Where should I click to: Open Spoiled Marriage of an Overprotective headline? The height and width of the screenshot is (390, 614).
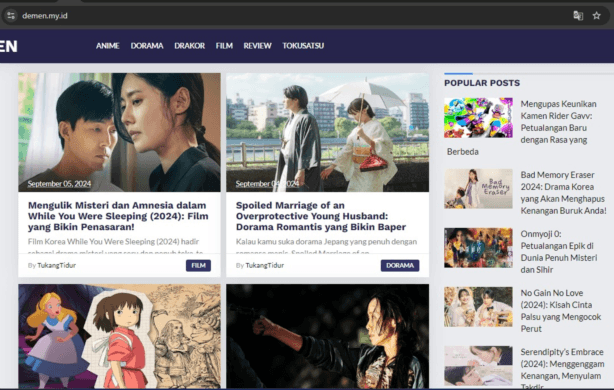point(321,216)
